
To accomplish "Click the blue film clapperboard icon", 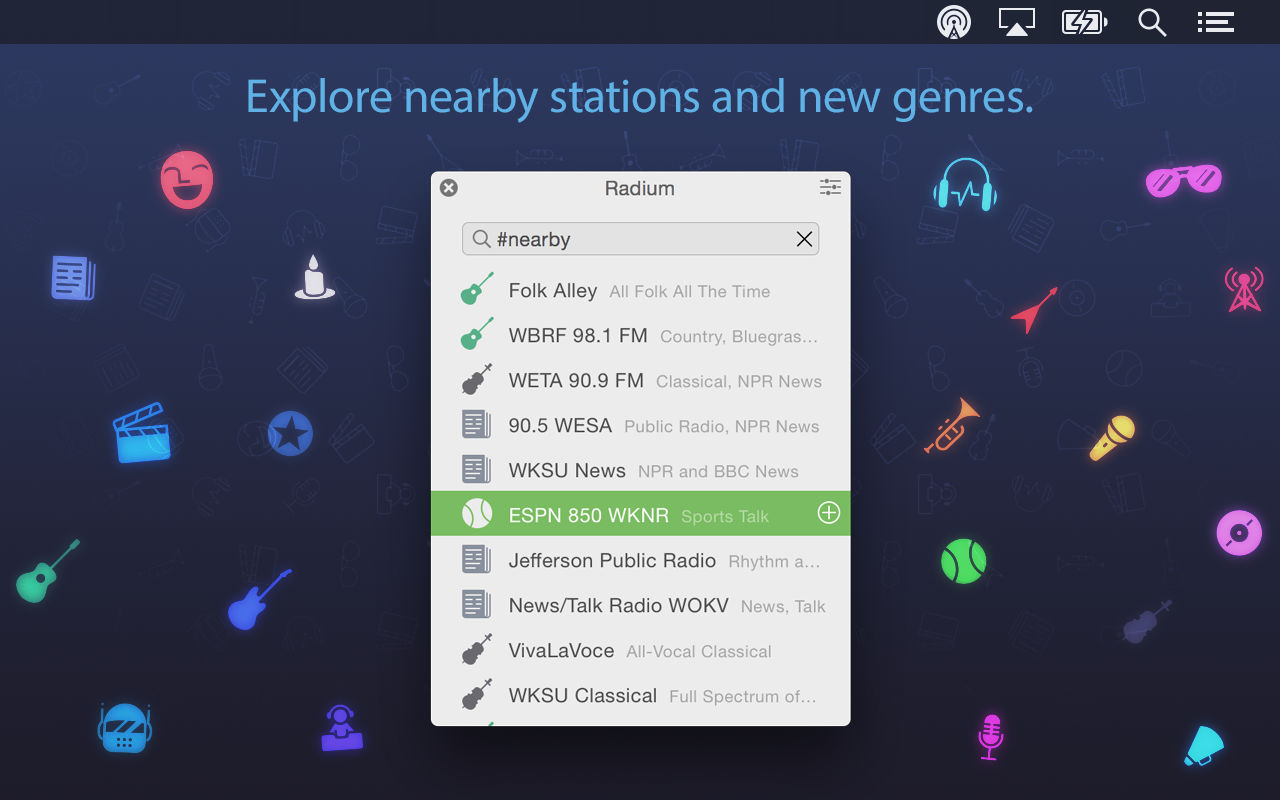I will coord(141,432).
